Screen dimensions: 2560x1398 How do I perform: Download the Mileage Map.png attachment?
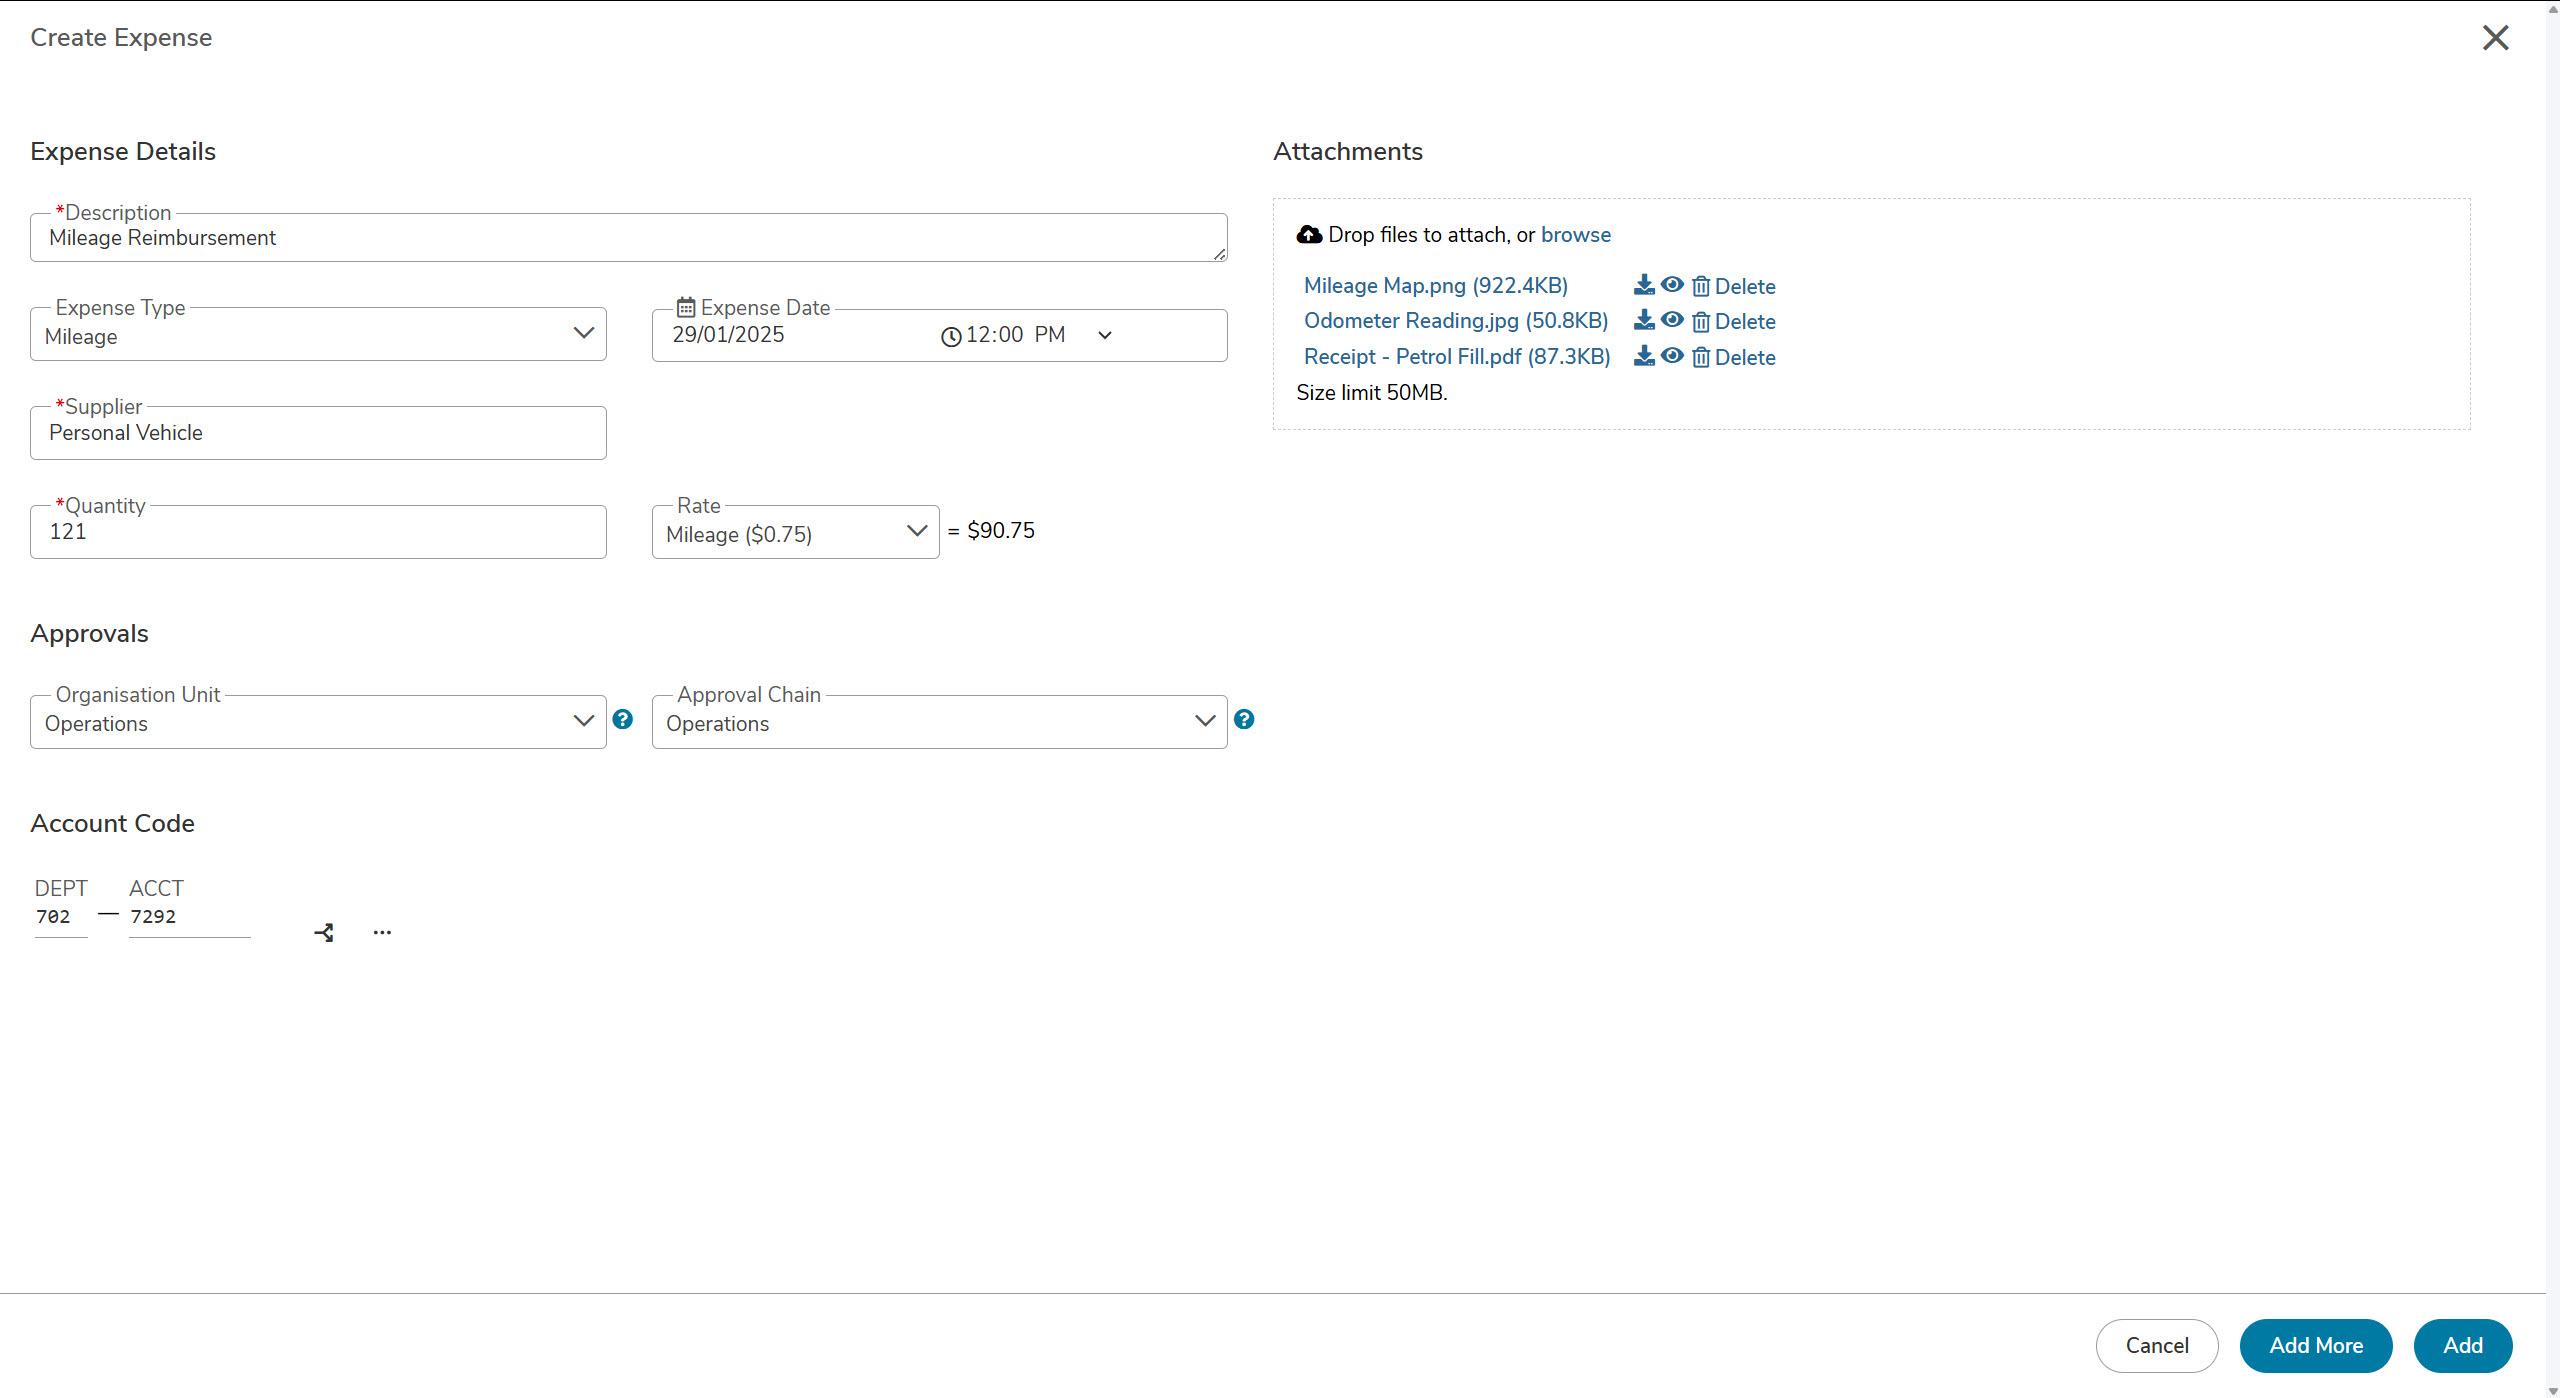pos(1643,285)
